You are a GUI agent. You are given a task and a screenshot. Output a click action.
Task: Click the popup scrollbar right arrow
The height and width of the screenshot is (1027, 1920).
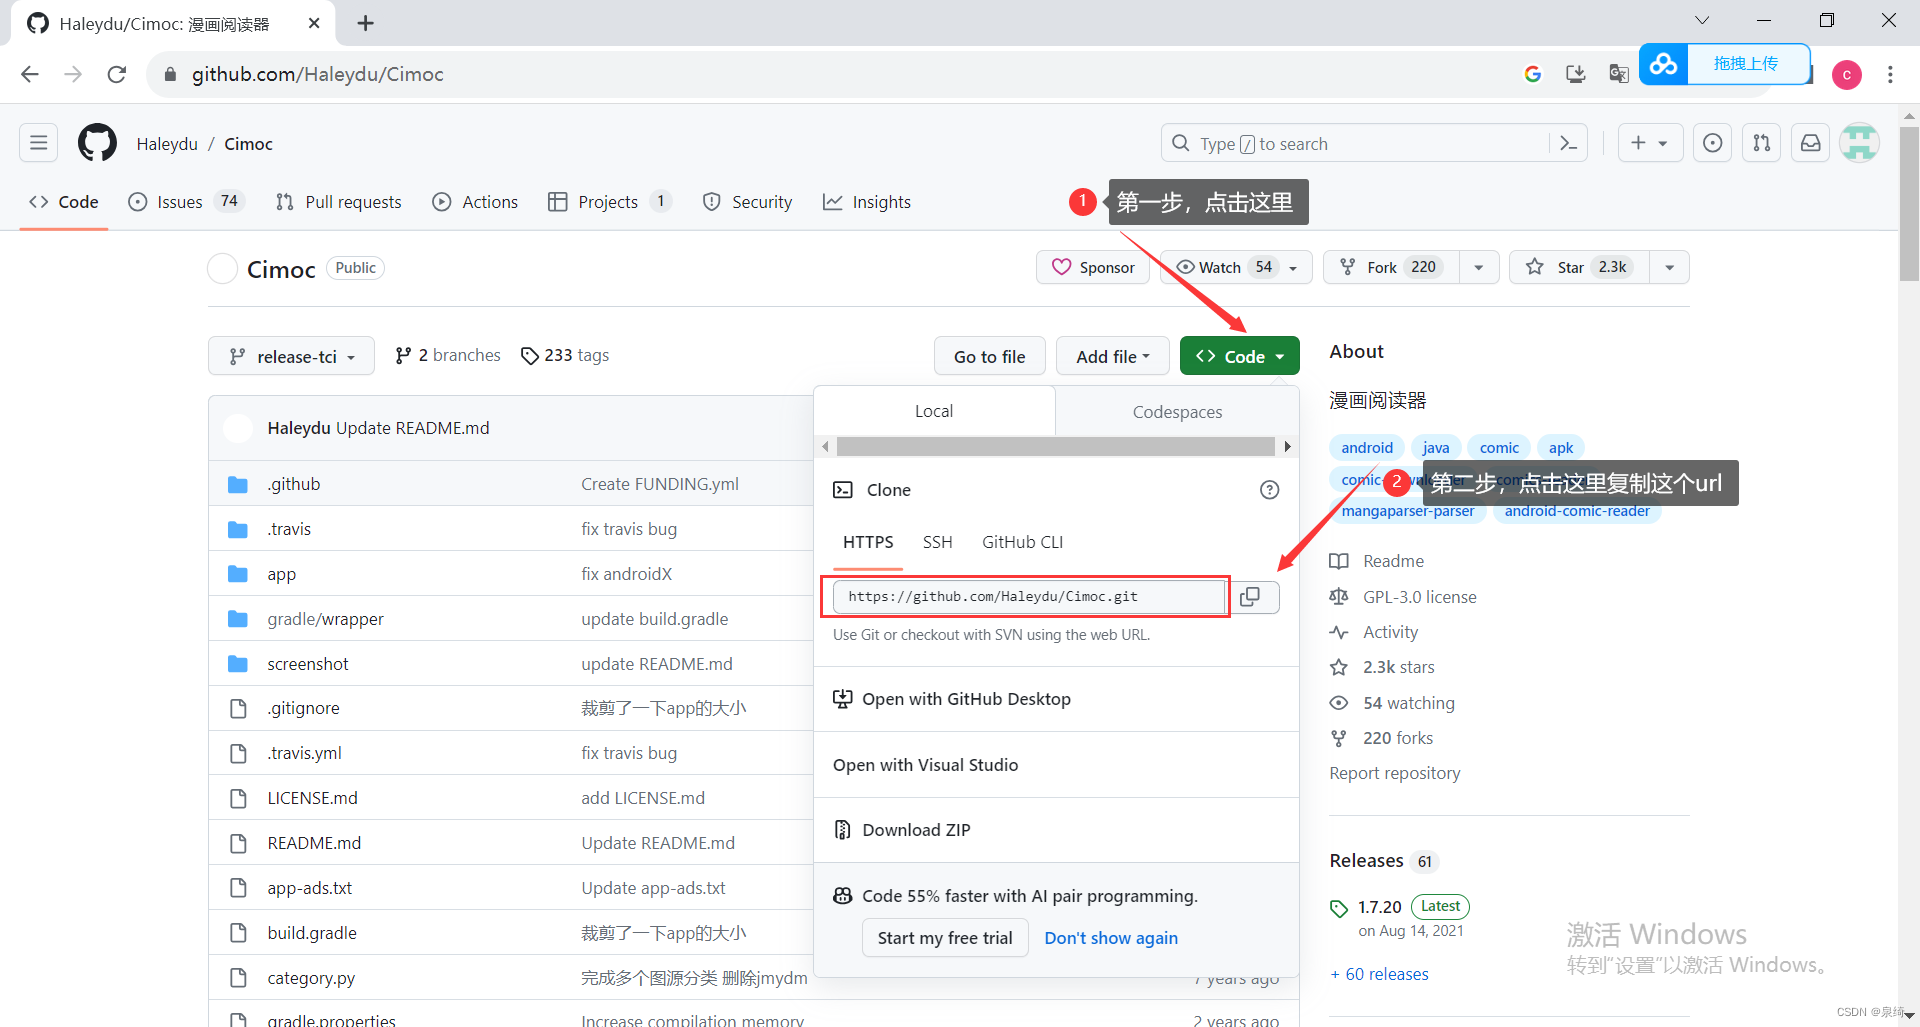pyautogui.click(x=1287, y=446)
